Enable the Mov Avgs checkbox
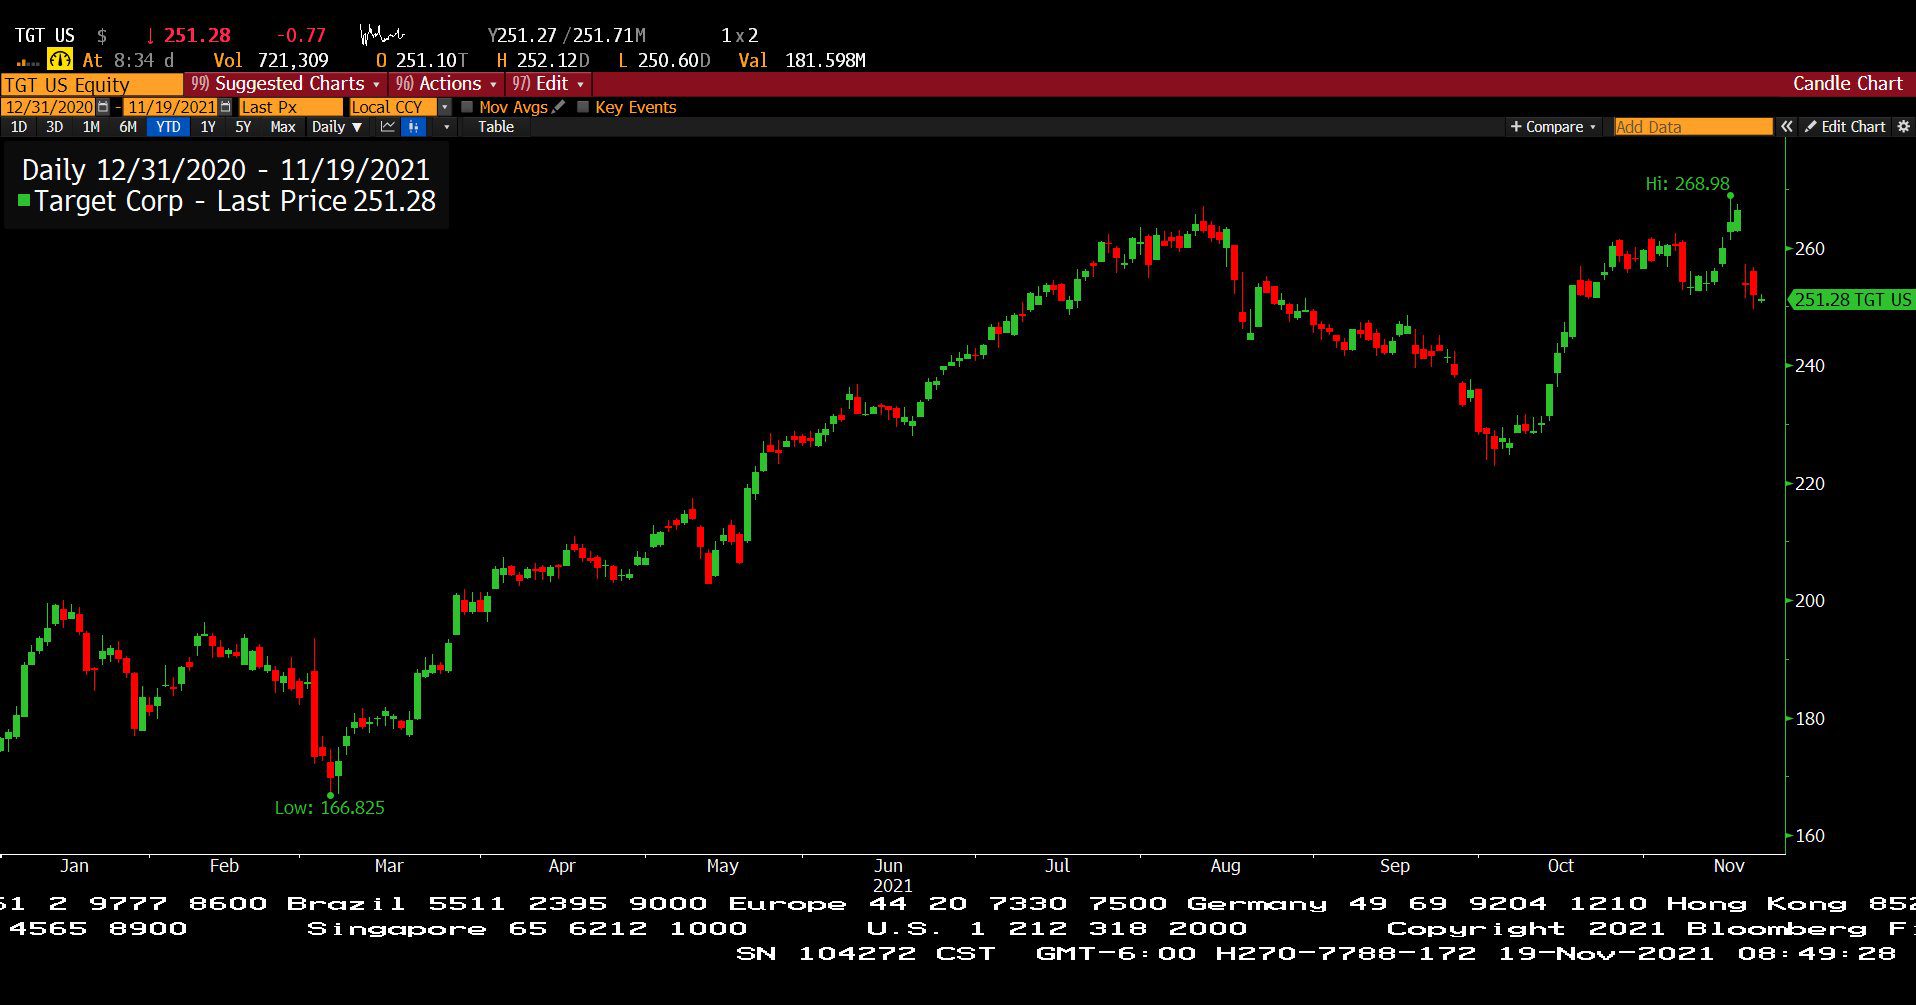The height and width of the screenshot is (1005, 1916). tap(467, 107)
